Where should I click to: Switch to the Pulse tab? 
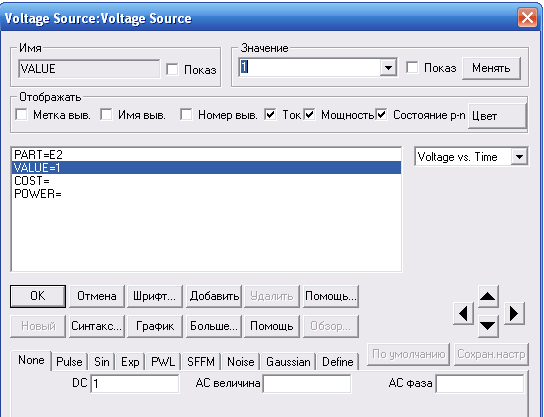tap(69, 362)
